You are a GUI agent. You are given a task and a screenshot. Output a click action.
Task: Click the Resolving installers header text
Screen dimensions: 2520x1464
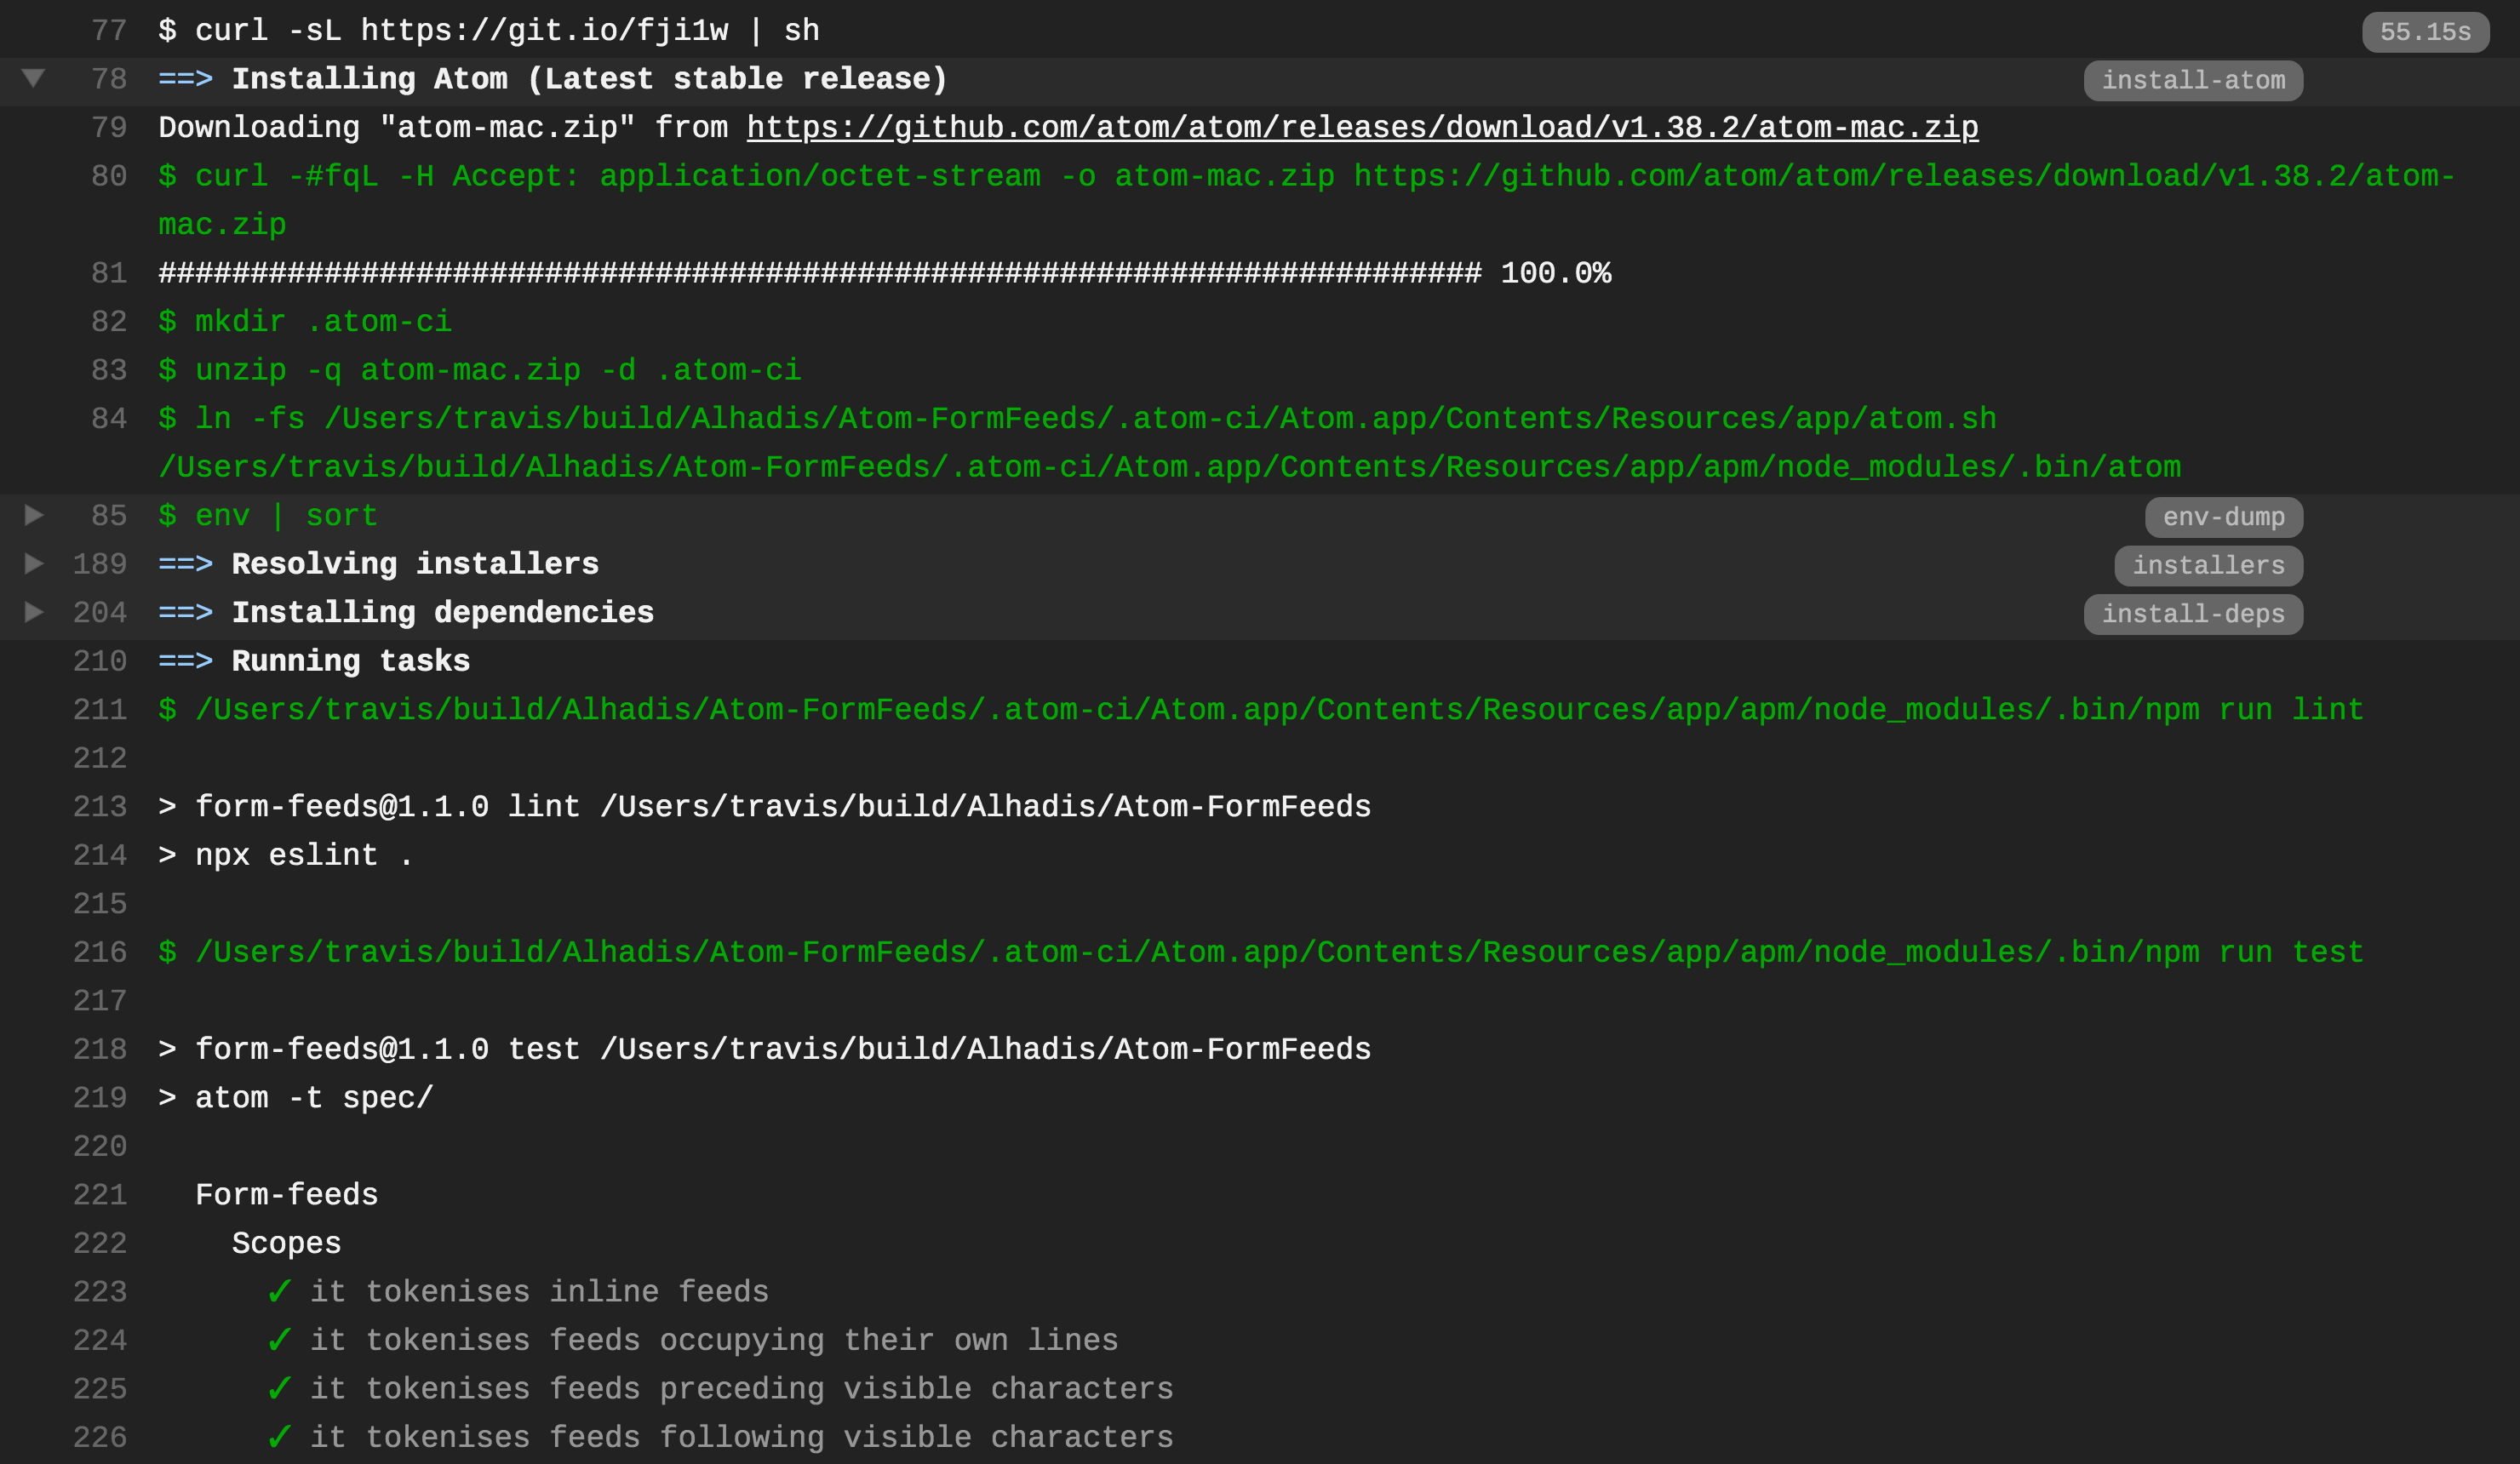point(414,564)
